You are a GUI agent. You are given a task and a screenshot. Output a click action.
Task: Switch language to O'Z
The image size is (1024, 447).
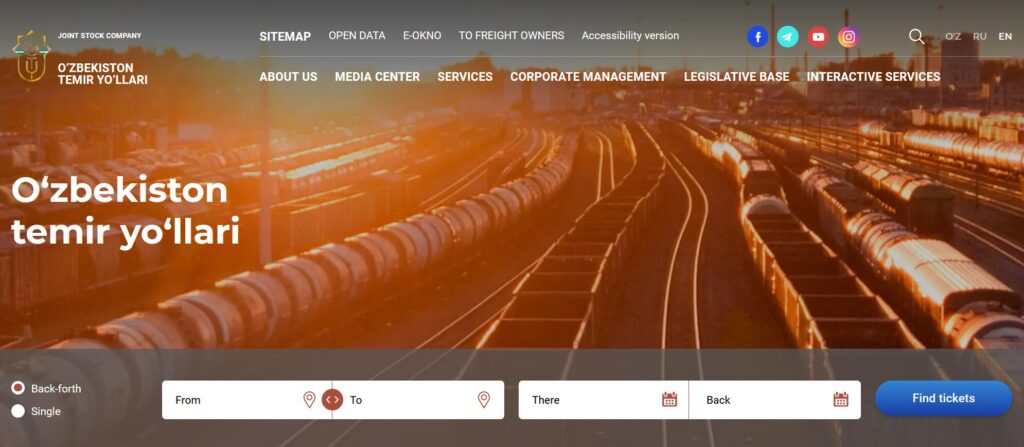[x=953, y=37]
